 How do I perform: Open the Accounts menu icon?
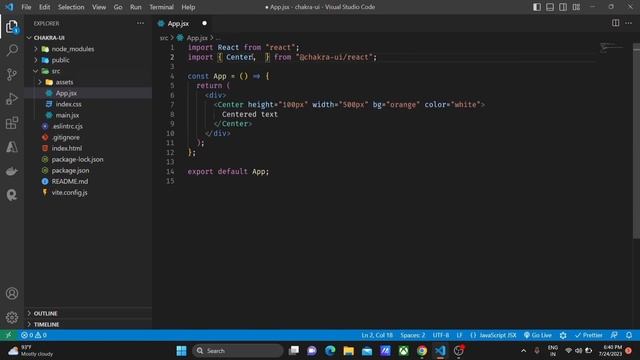pyautogui.click(x=12, y=293)
